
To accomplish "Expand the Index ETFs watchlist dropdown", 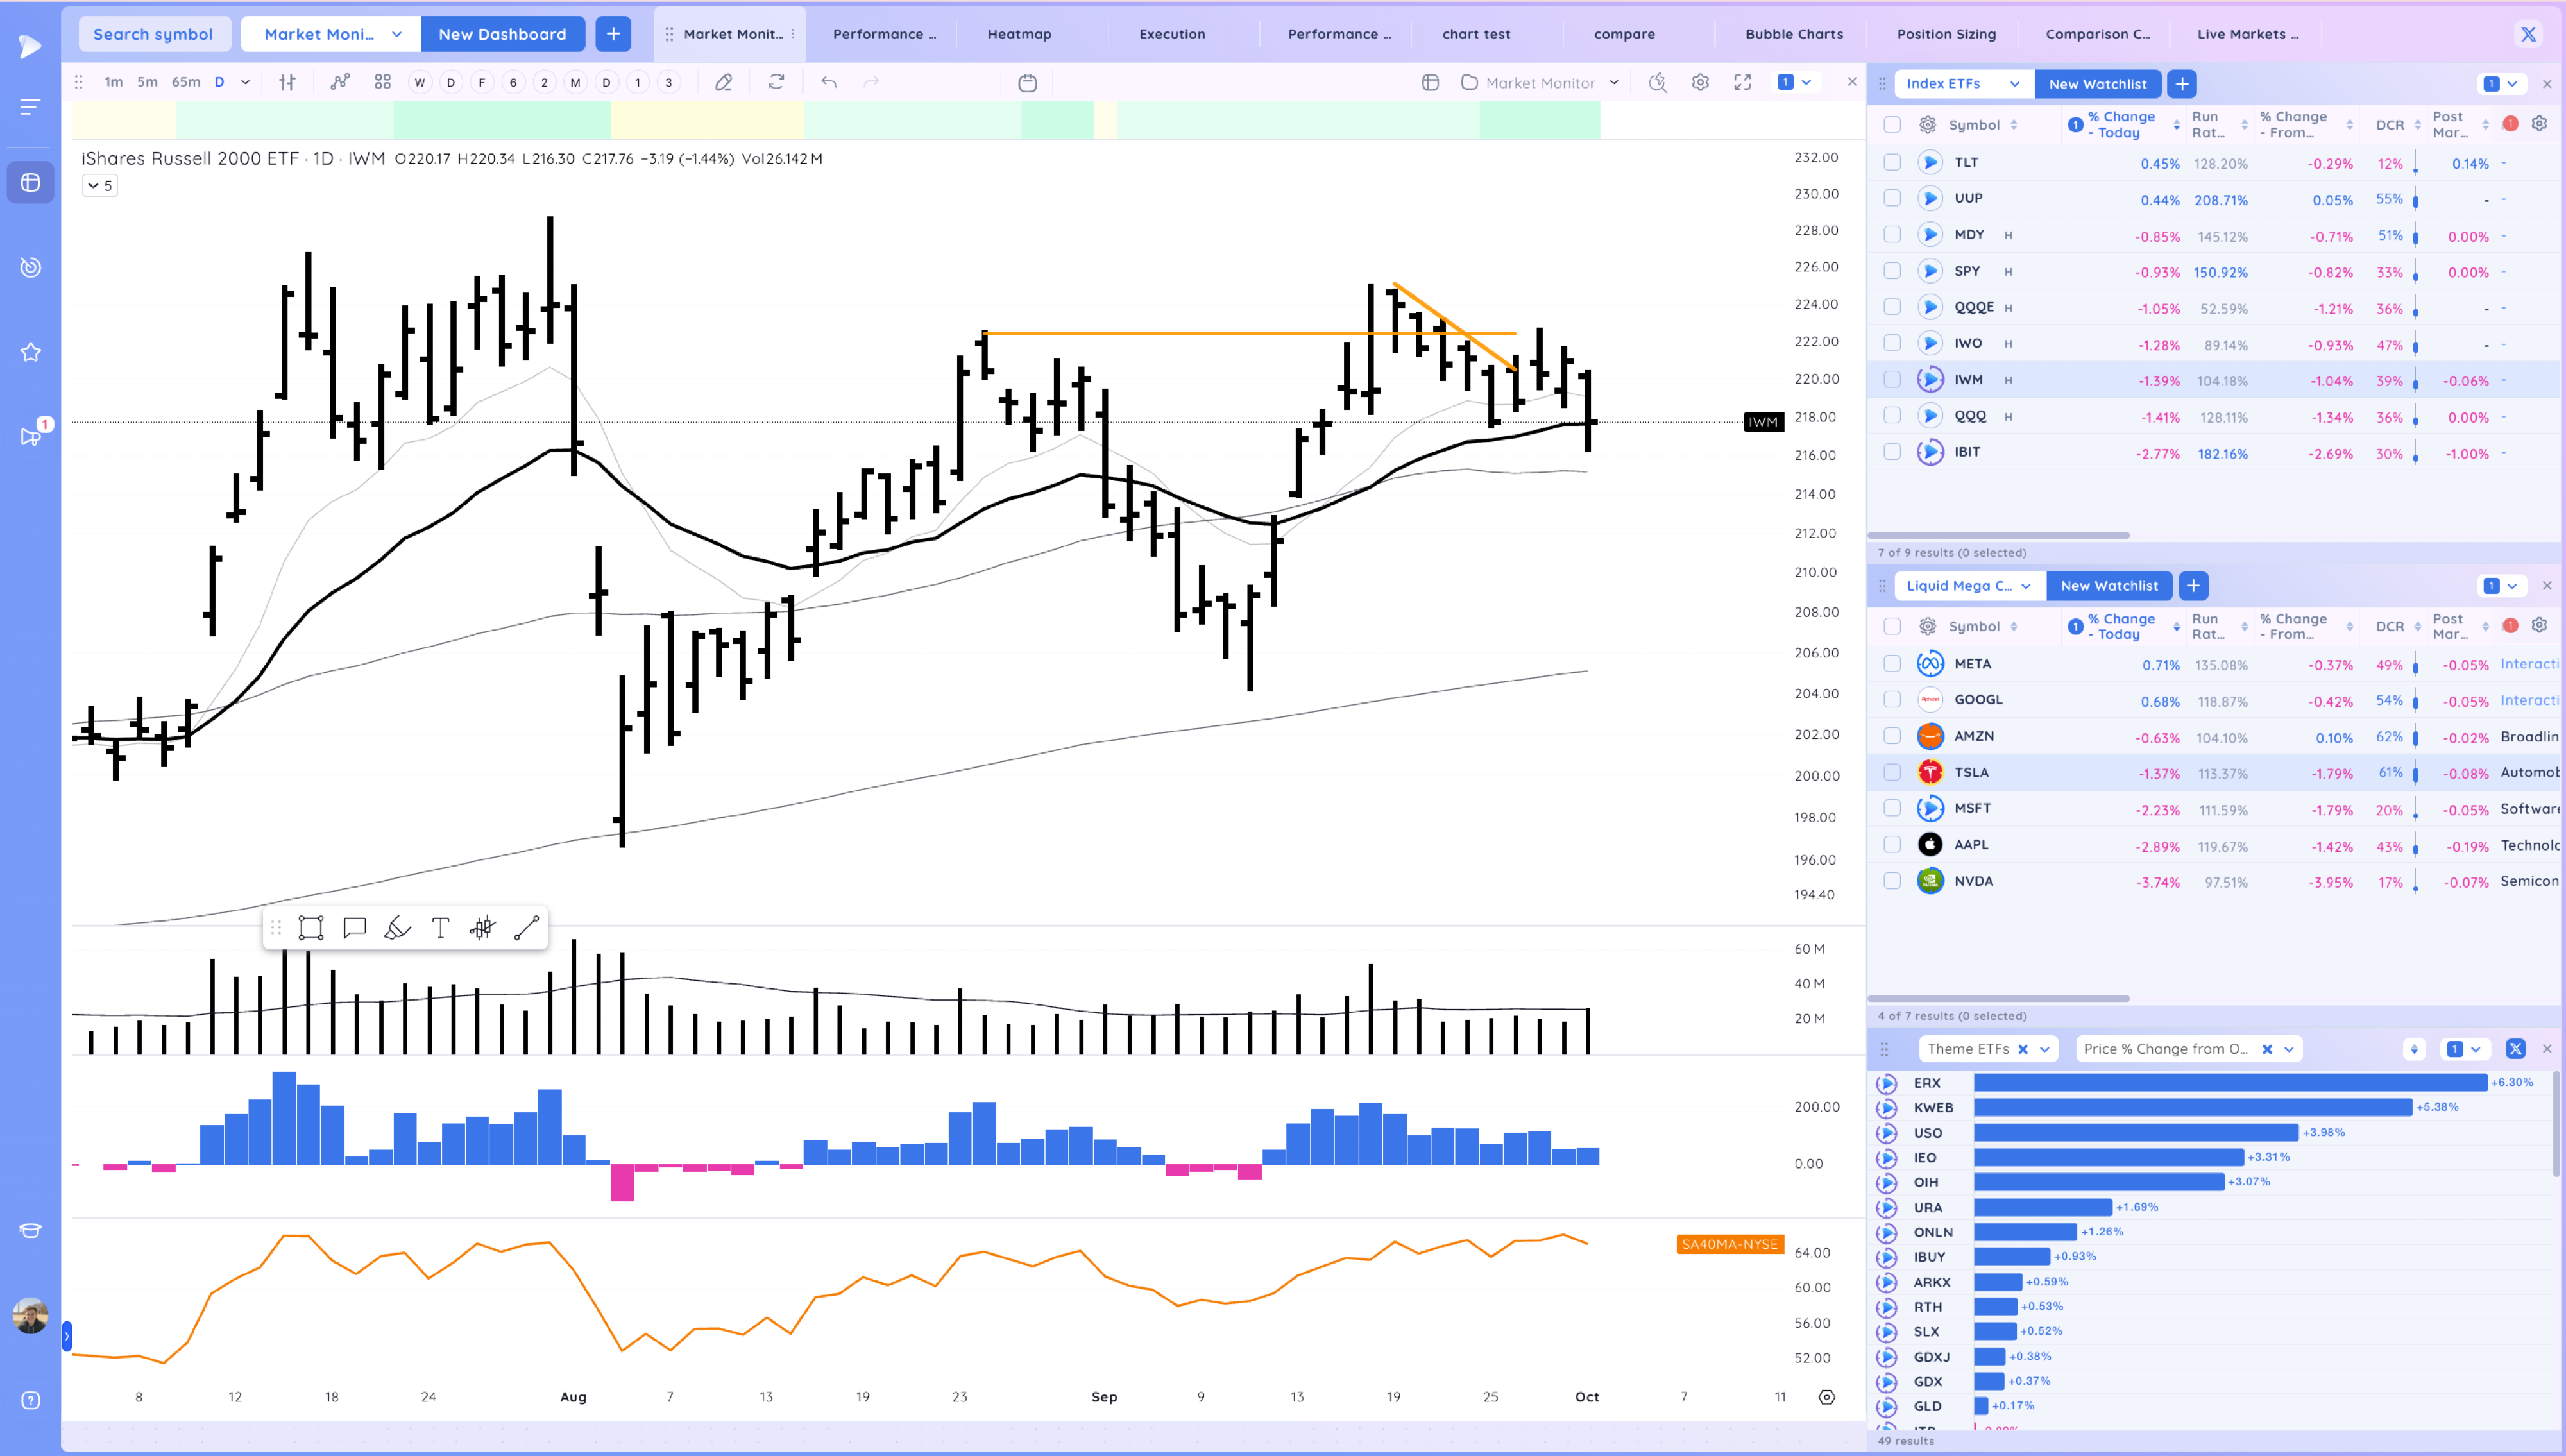I will [2014, 84].
